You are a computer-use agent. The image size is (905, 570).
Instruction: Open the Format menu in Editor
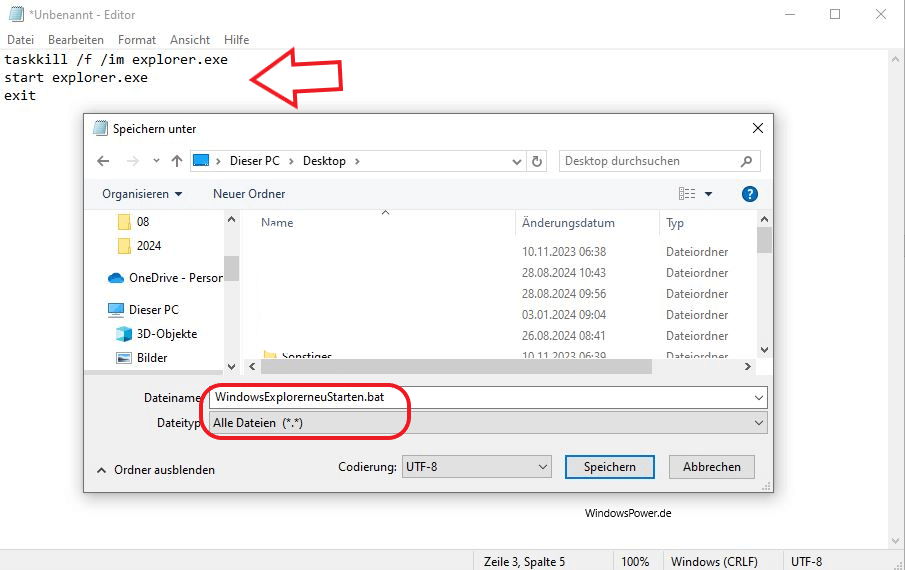click(137, 40)
